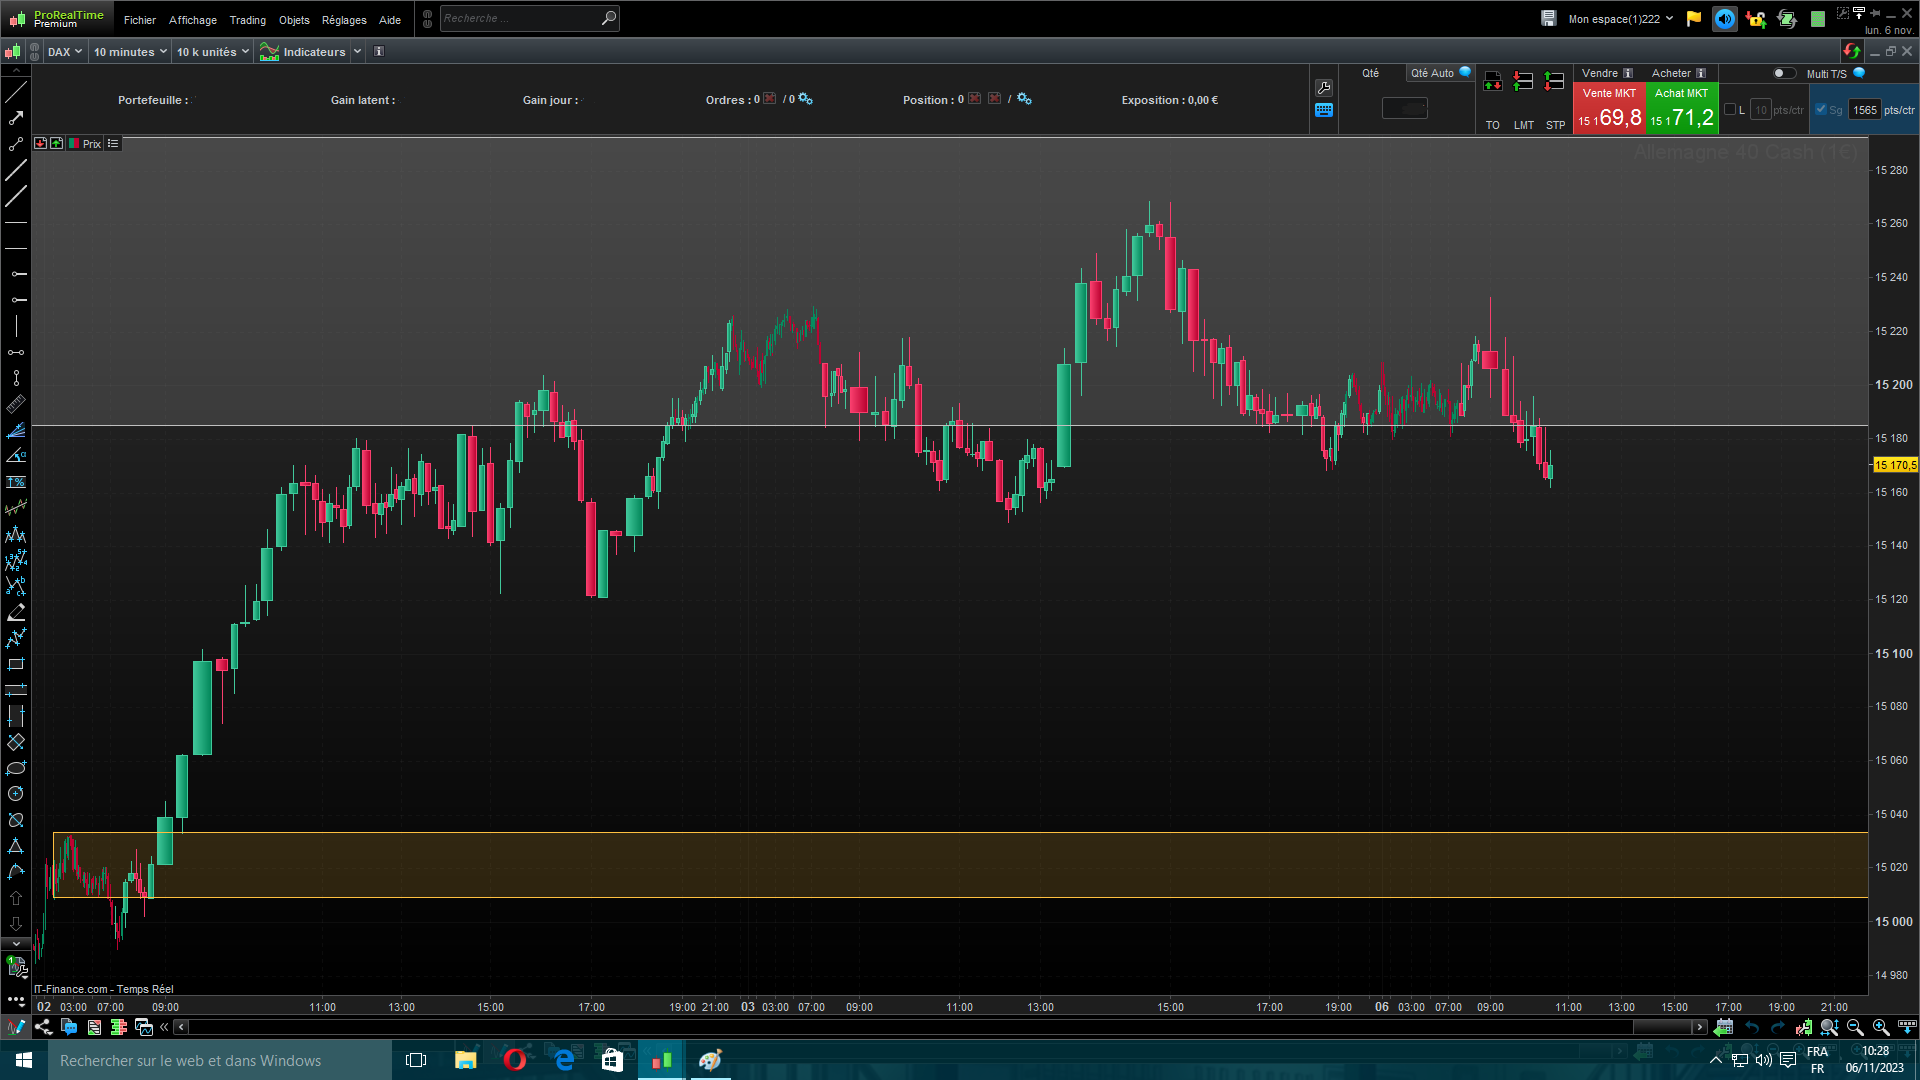Uncheck the Sg stop checkbox
The image size is (1920, 1080).
(1821, 110)
